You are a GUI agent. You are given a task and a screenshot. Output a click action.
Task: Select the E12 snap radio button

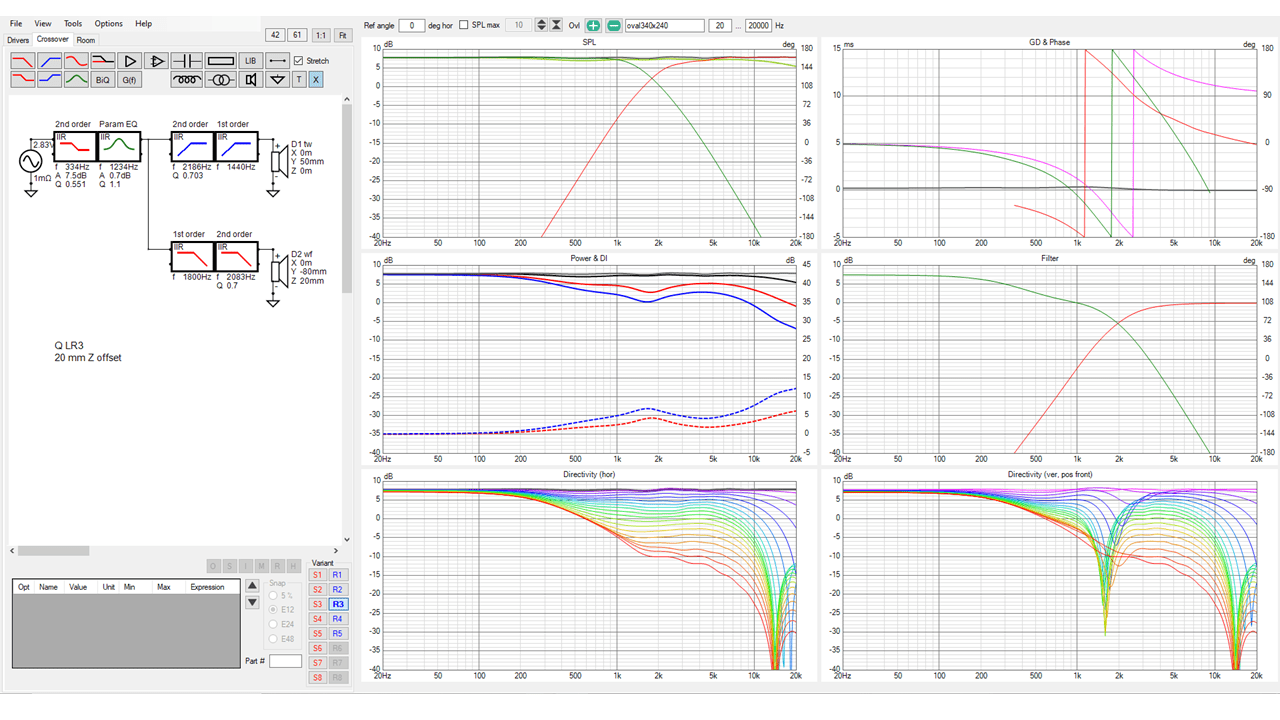coord(274,609)
